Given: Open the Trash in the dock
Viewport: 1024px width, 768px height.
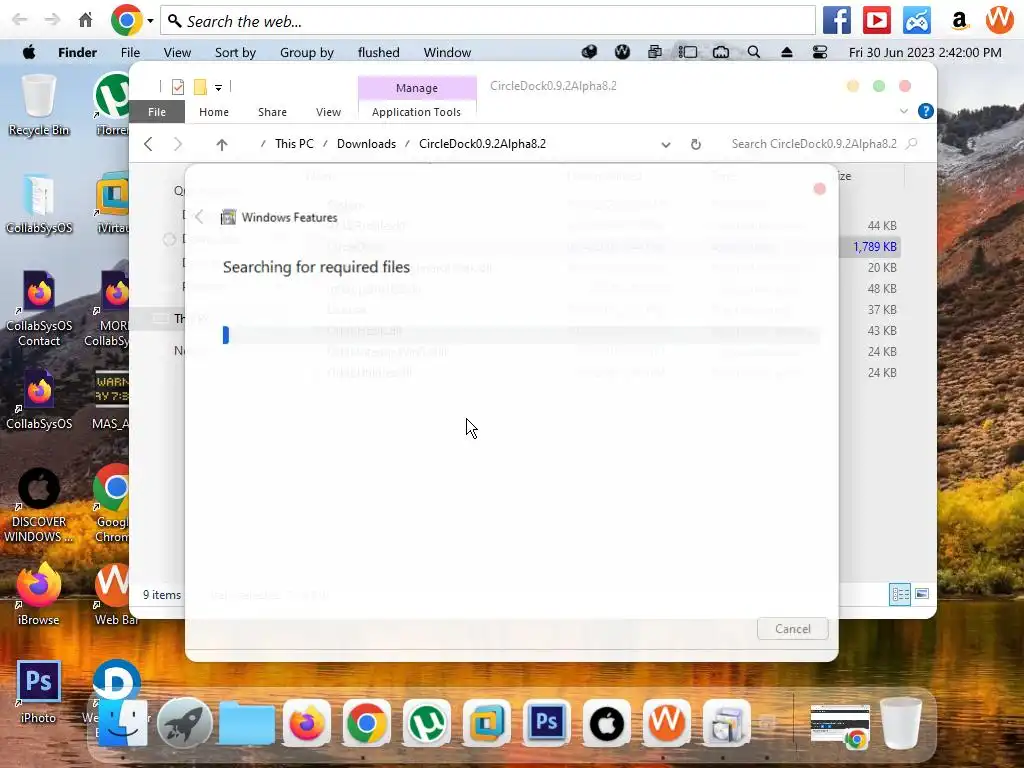Looking at the screenshot, I should [x=901, y=724].
